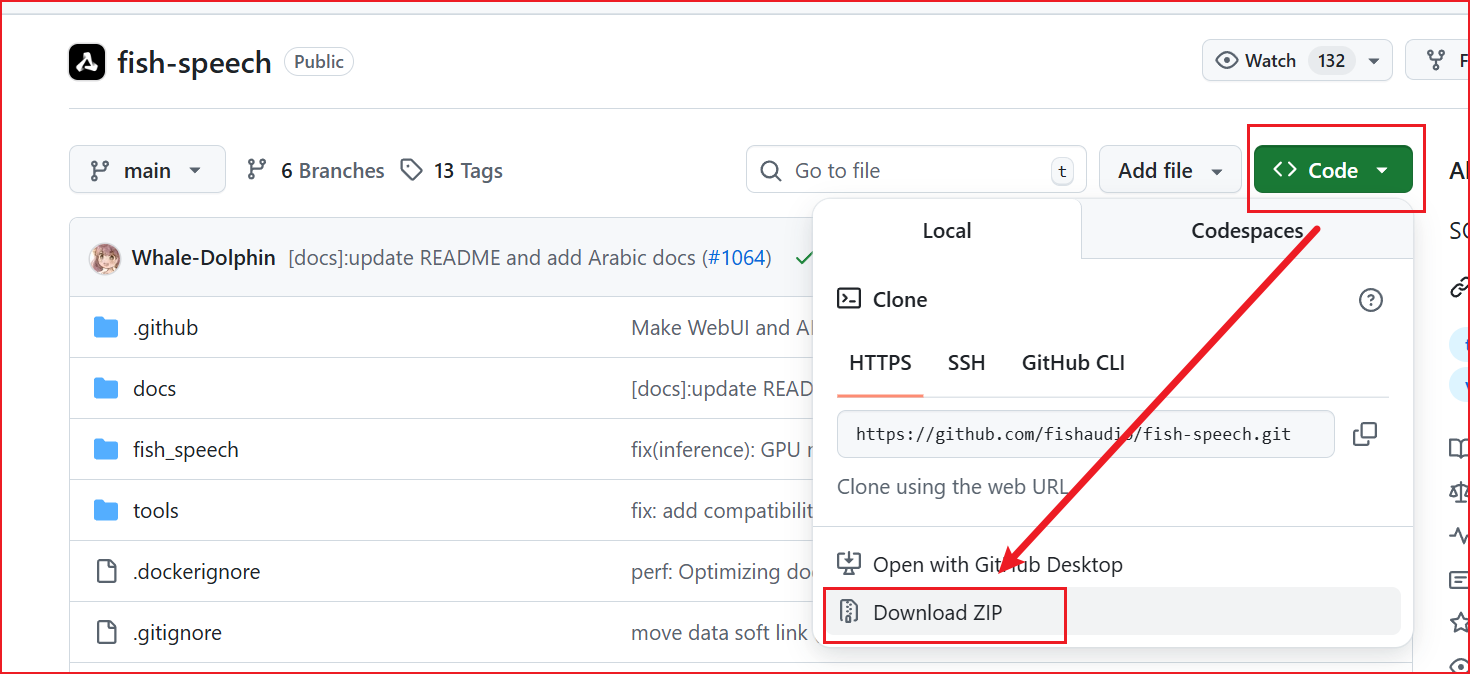1470x674 pixels.
Task: Open the fish-speech repository title link
Action: (x=194, y=62)
